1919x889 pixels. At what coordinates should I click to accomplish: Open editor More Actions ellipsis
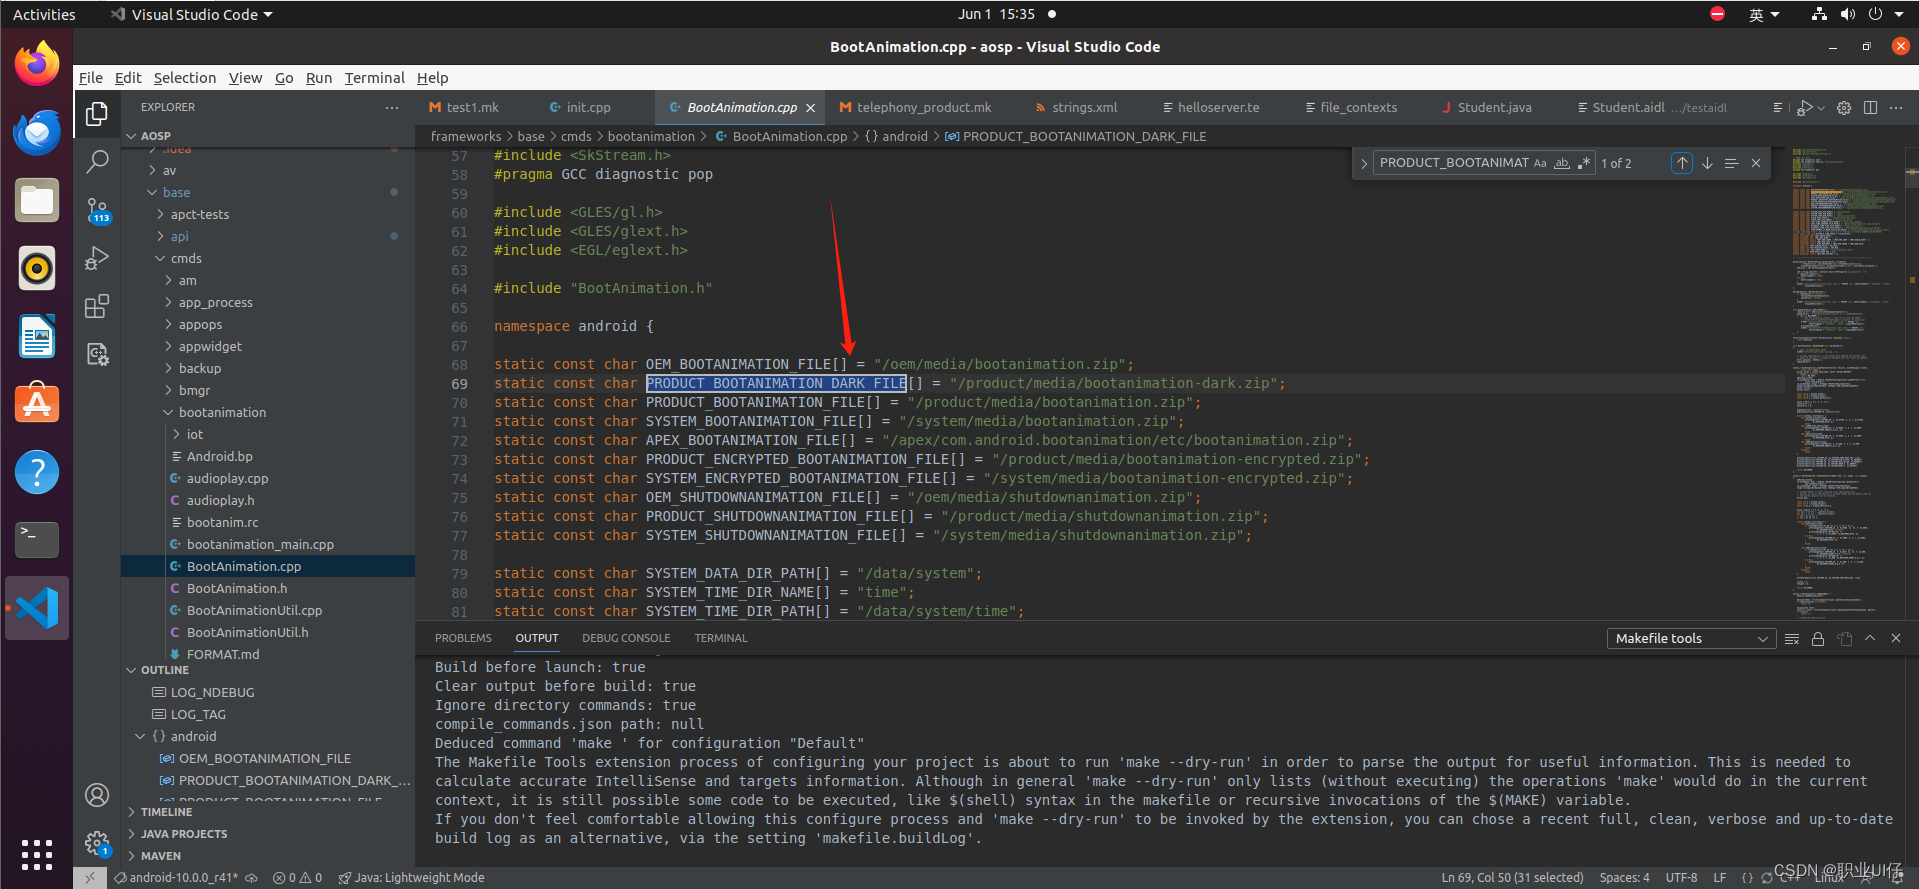click(x=1896, y=108)
